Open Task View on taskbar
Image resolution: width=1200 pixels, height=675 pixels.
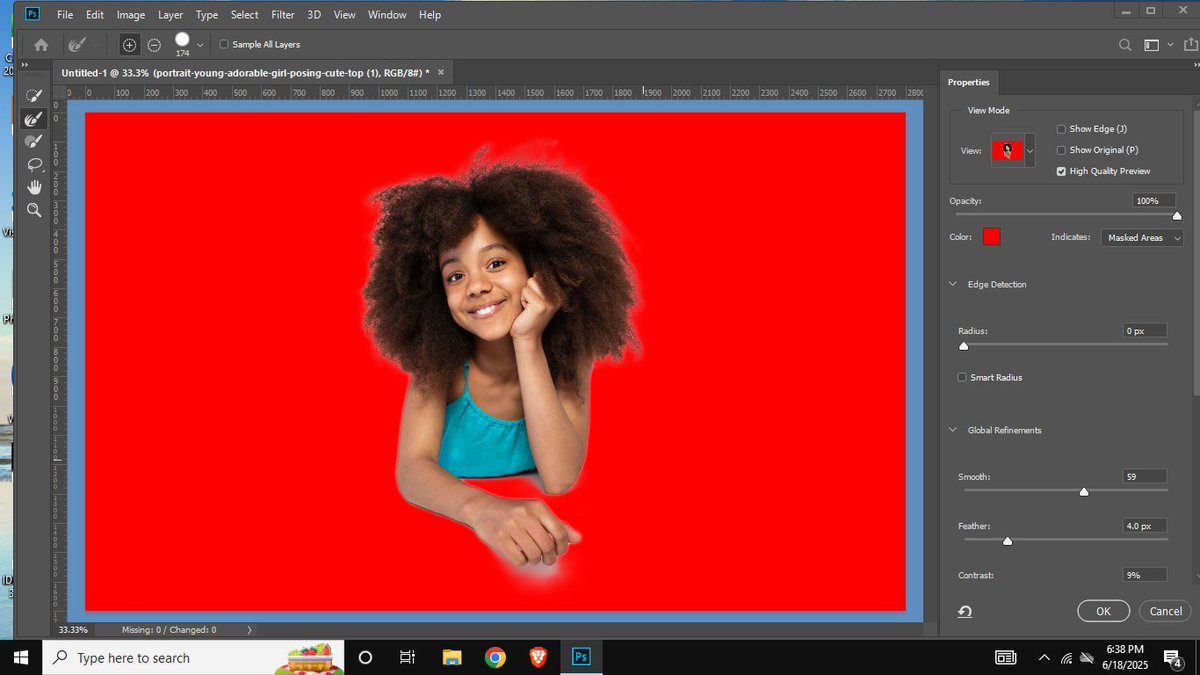pyautogui.click(x=407, y=657)
